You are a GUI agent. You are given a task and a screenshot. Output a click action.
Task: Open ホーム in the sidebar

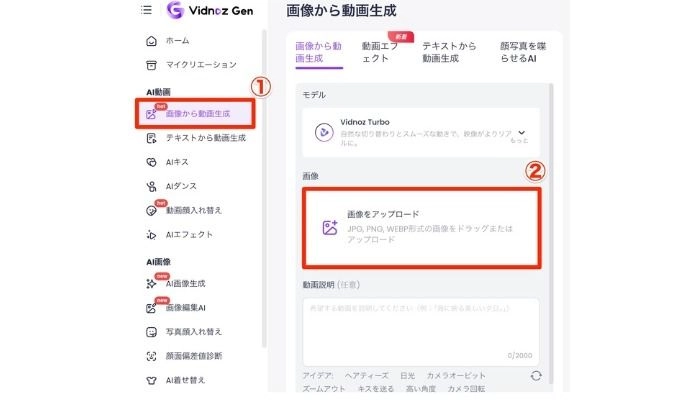[178, 41]
